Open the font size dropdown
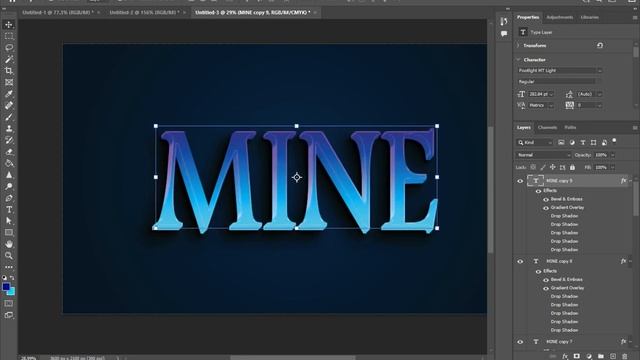The width and height of the screenshot is (640, 360). tap(551, 94)
